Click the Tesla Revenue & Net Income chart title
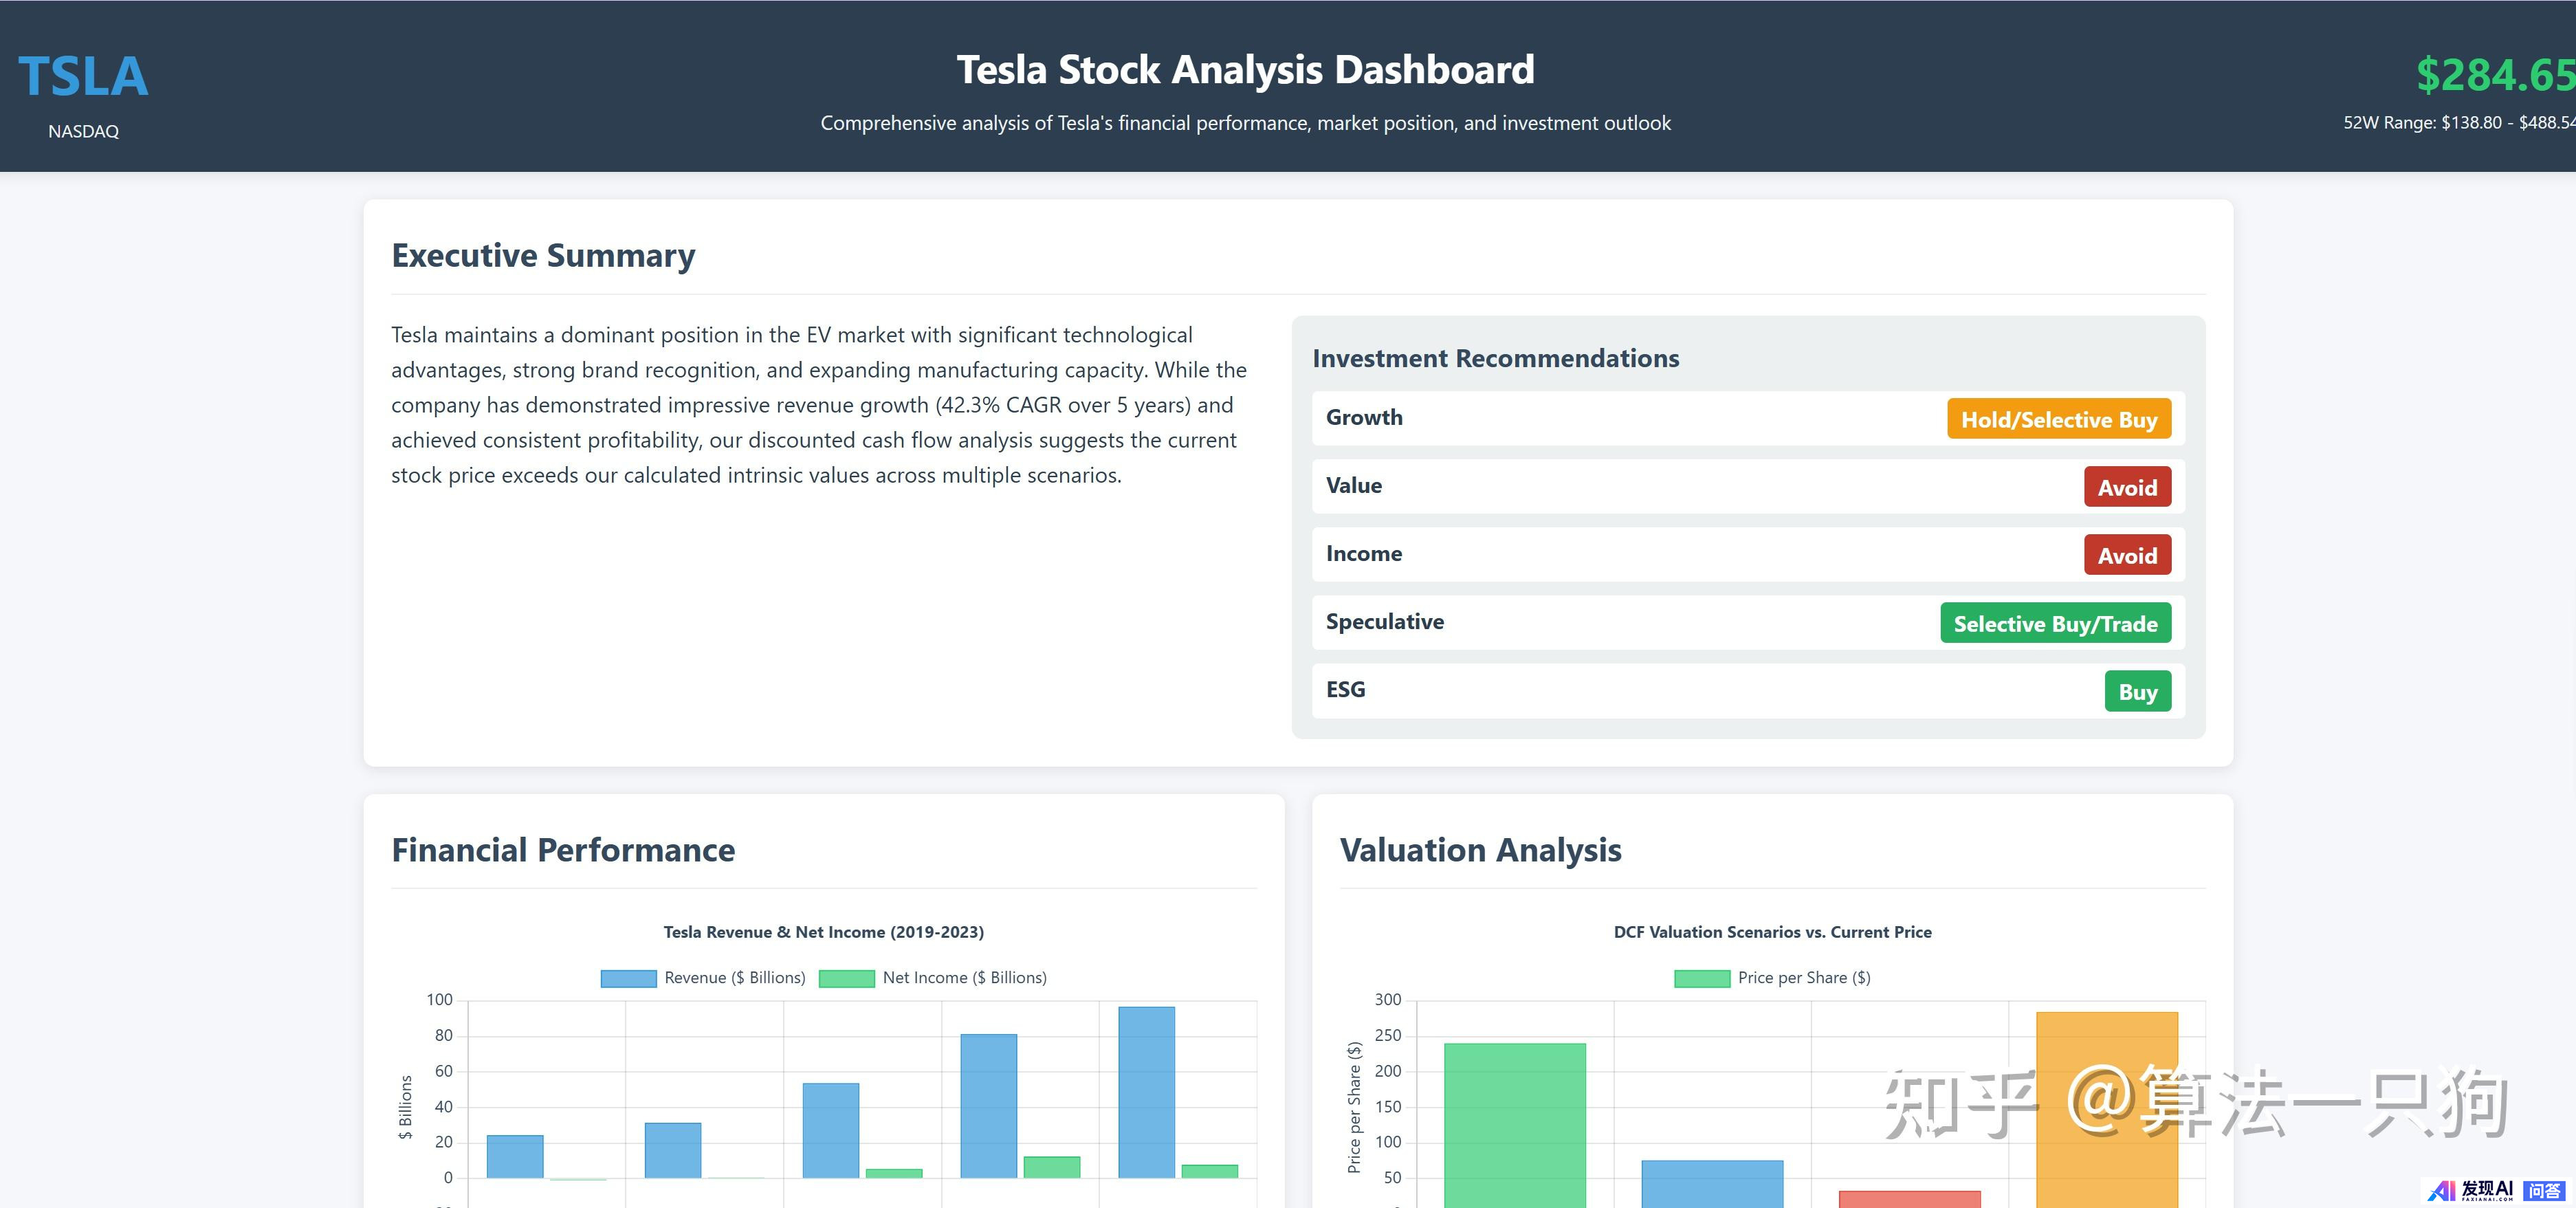Image resolution: width=2576 pixels, height=1208 pixels. point(823,932)
